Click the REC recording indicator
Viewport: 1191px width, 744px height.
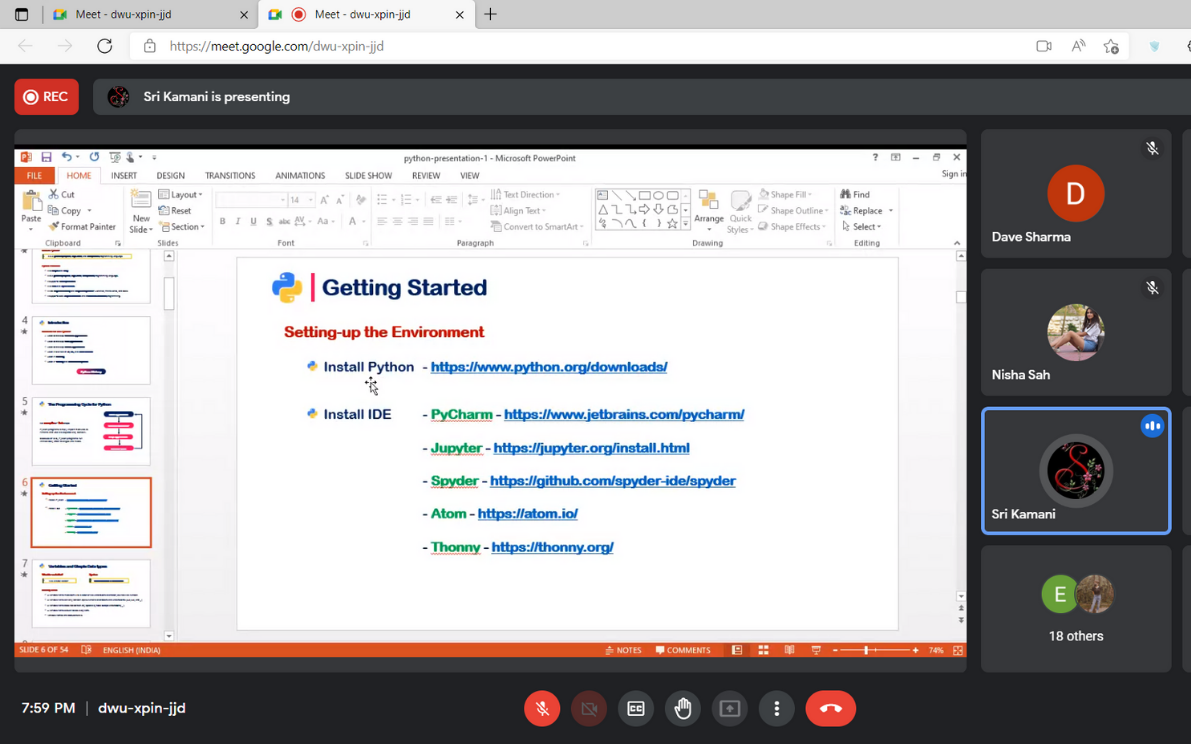tap(47, 97)
